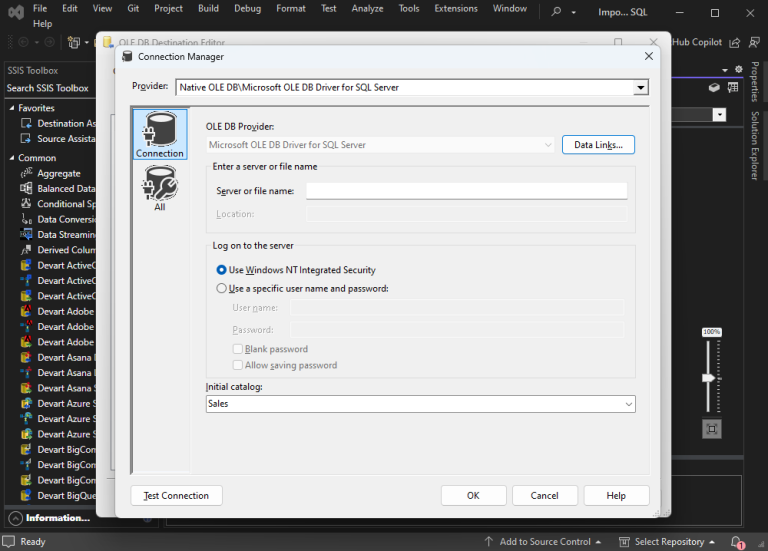The height and width of the screenshot is (551, 768).
Task: Select Use Windows NT Integrated Security
Action: (x=222, y=270)
